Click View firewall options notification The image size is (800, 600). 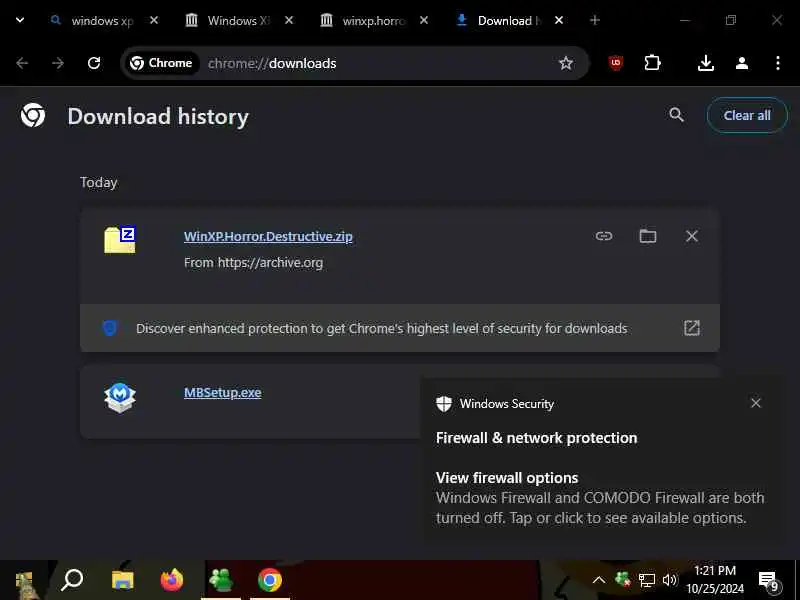coord(507,478)
